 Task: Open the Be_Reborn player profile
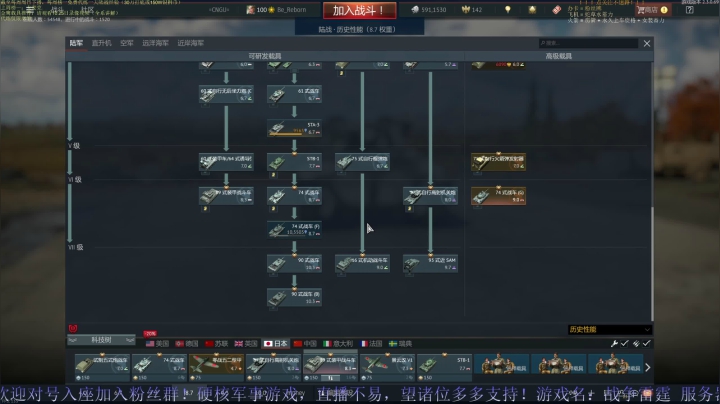[276, 10]
